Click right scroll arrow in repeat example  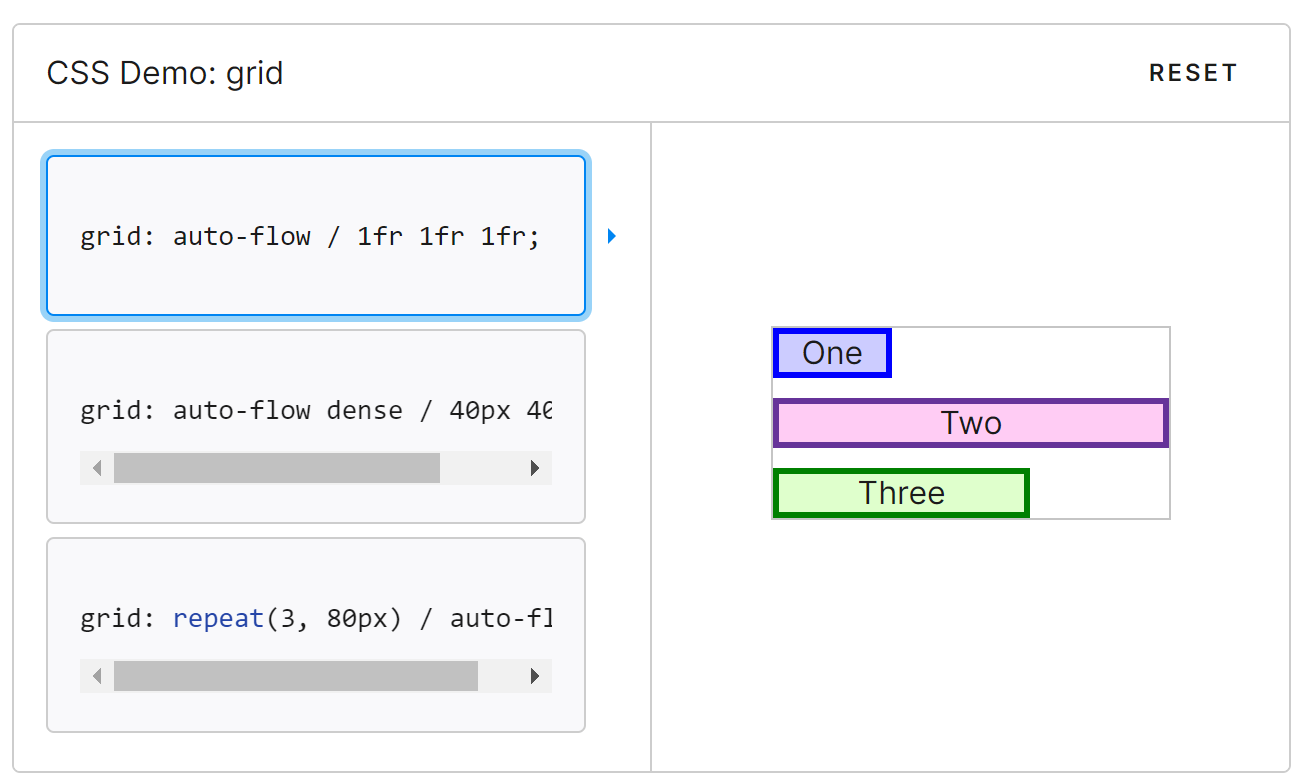(535, 676)
